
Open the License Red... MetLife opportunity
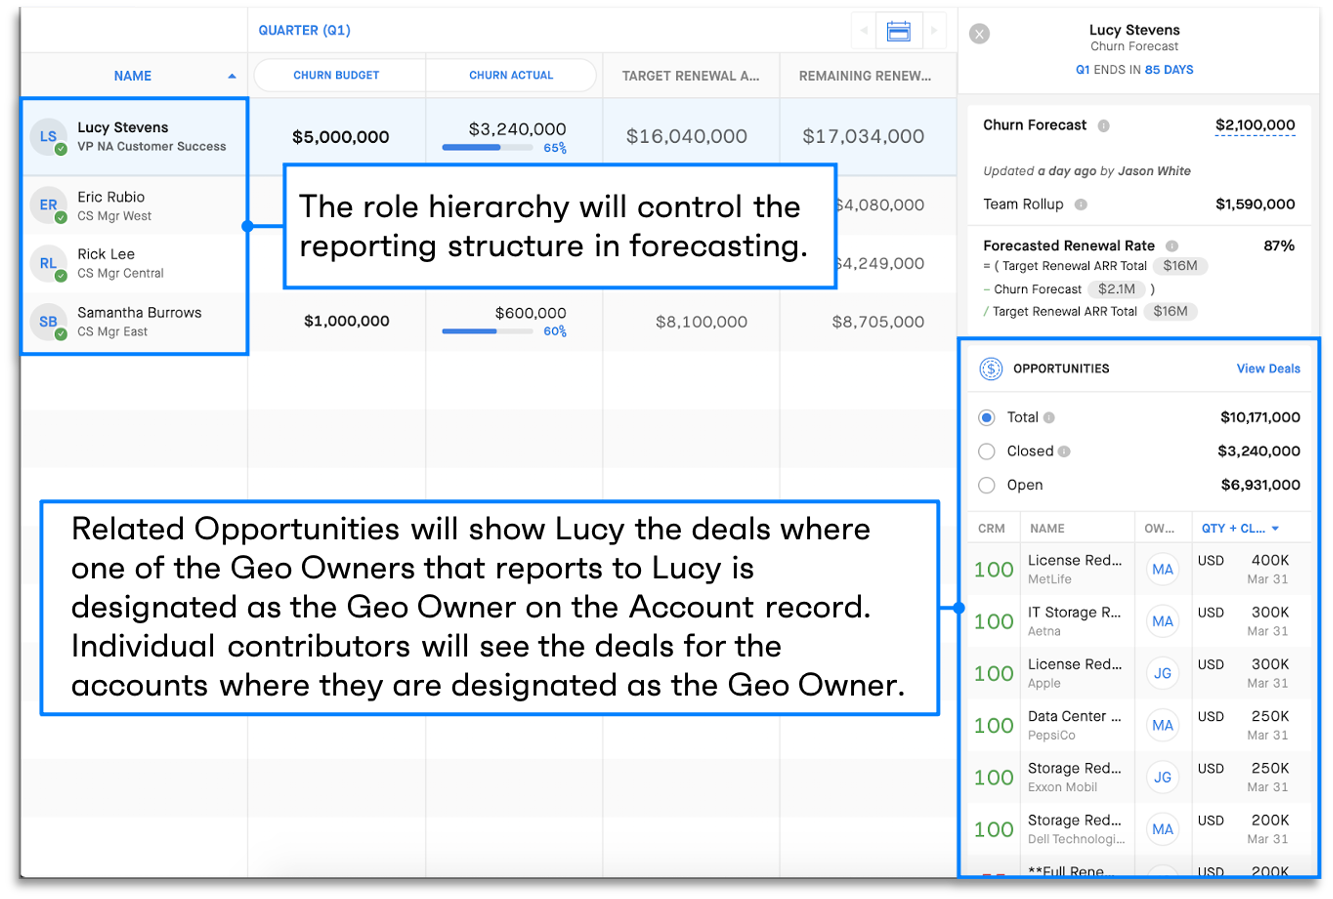tap(1075, 569)
